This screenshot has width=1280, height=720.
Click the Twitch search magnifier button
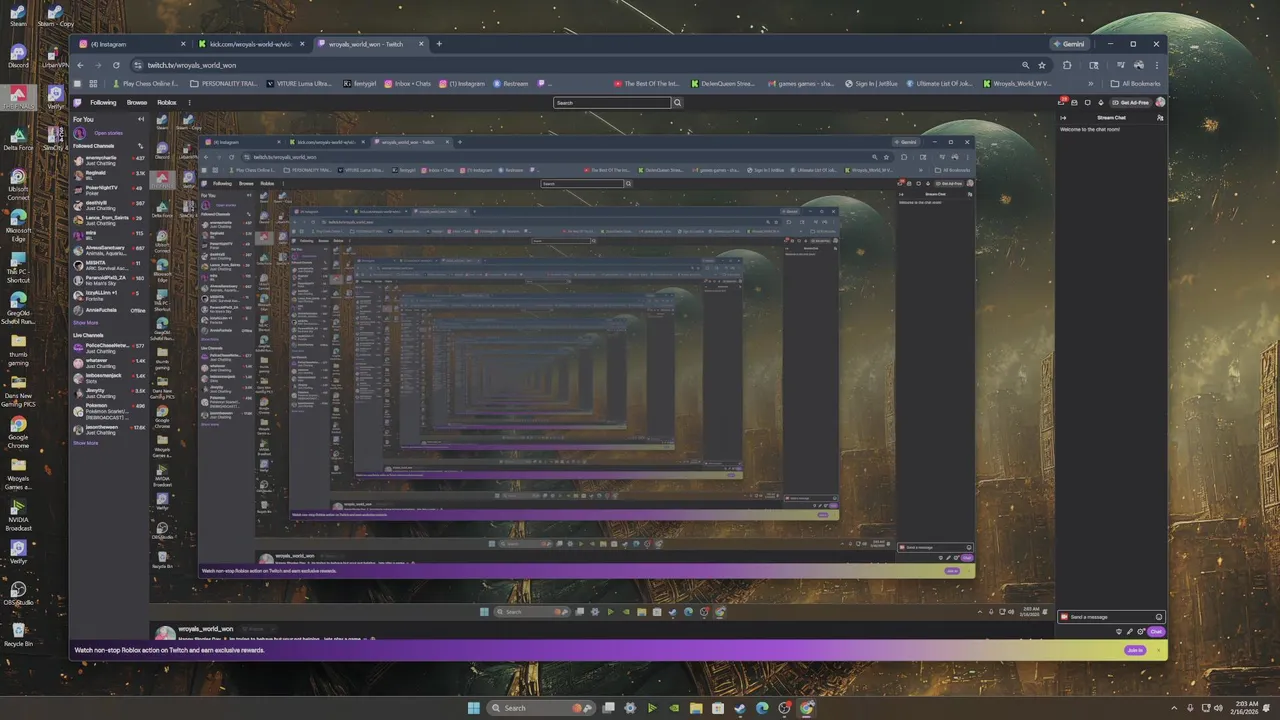pyautogui.click(x=677, y=102)
